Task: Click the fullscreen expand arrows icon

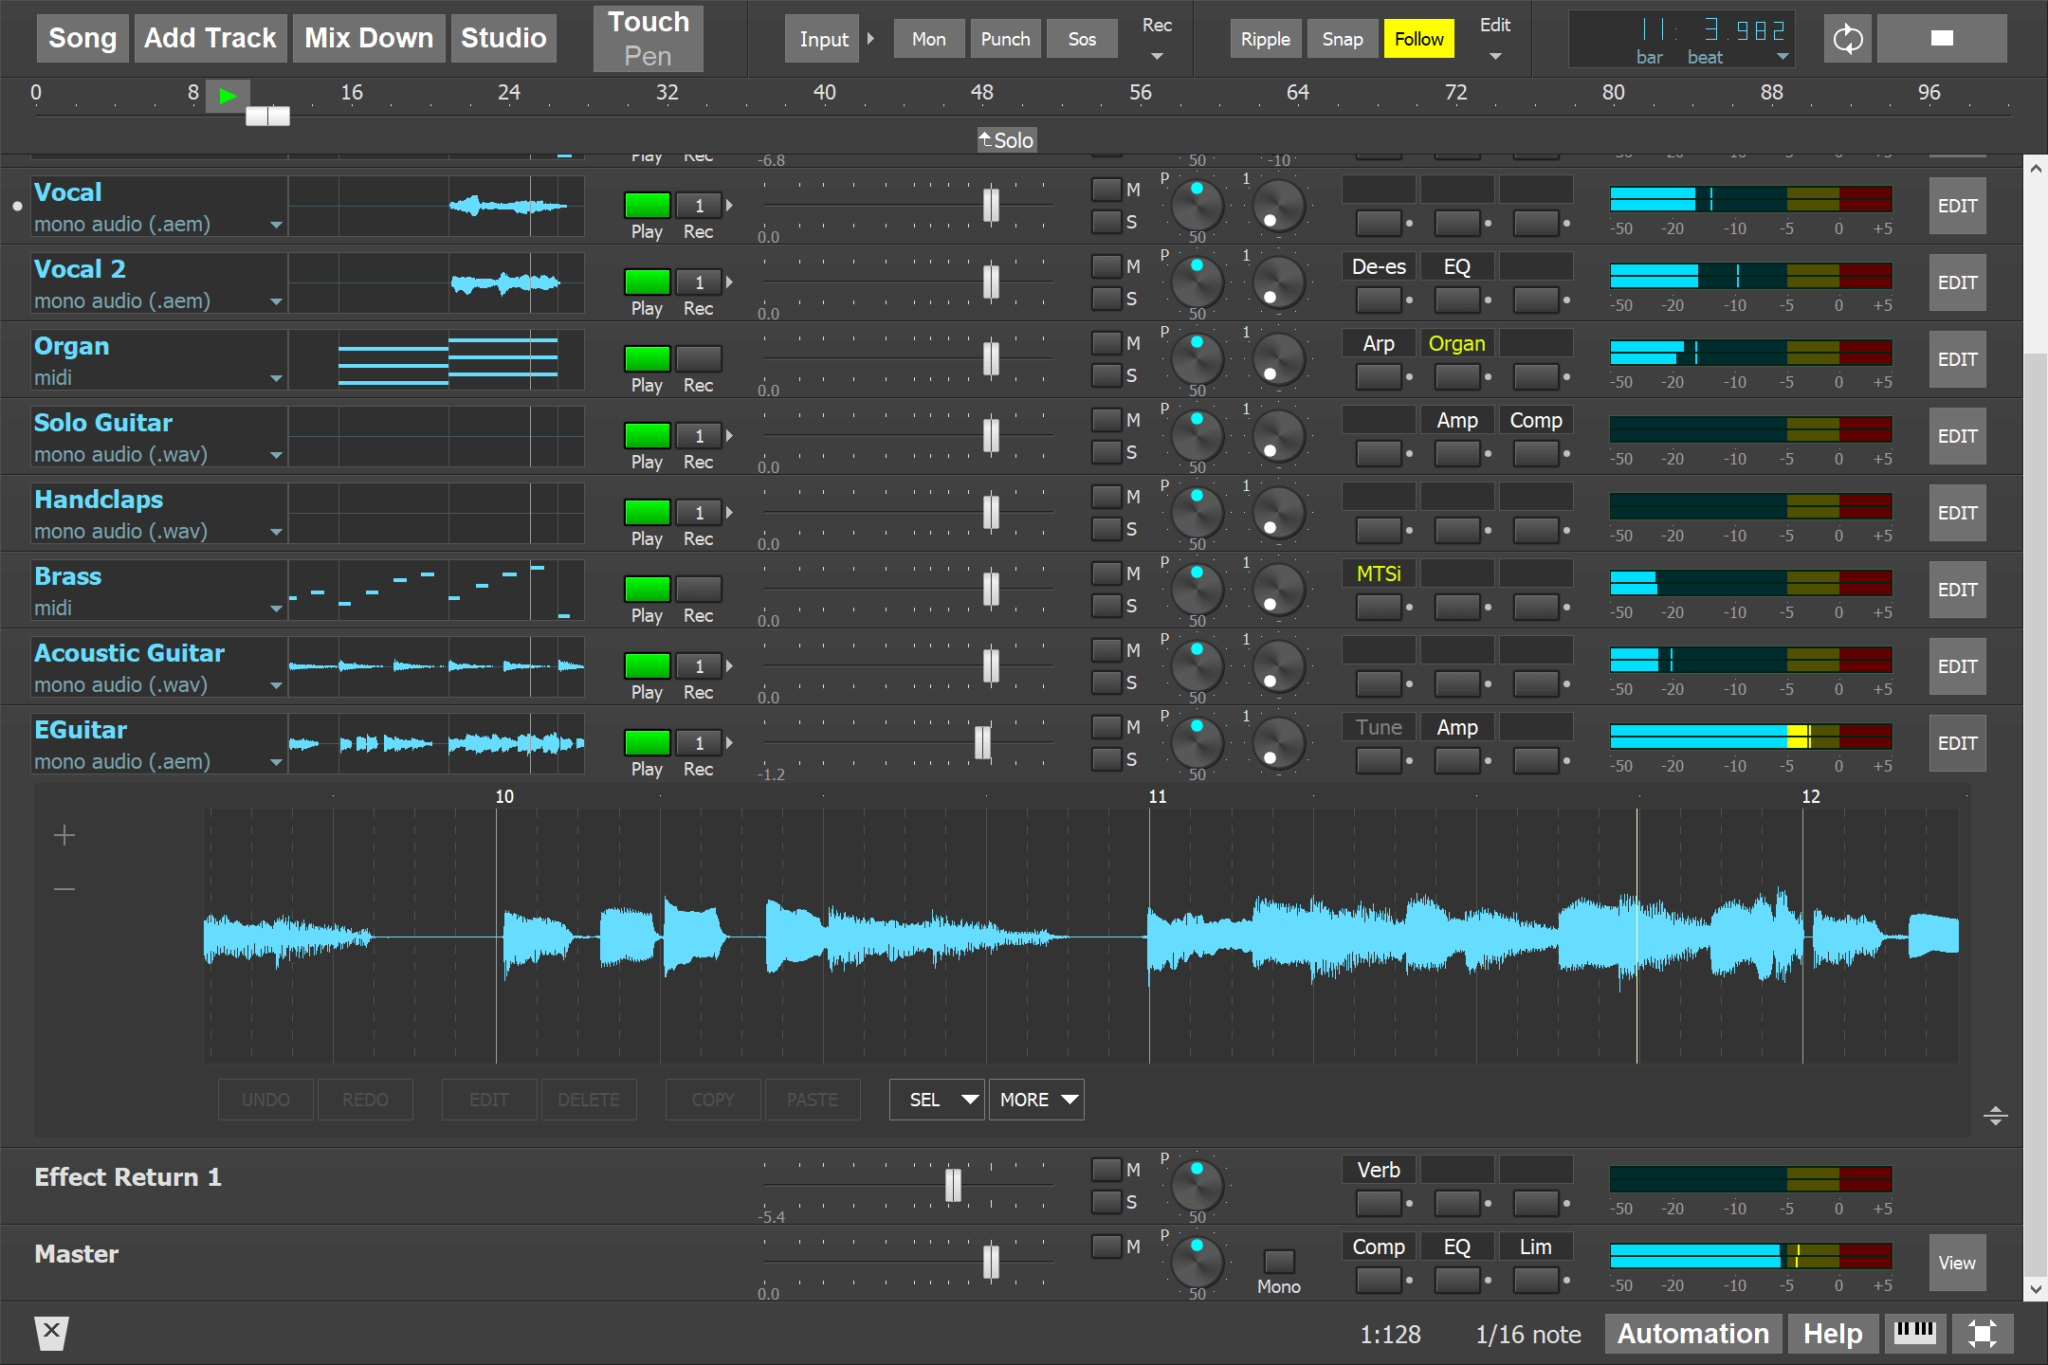Action: [x=1984, y=1332]
